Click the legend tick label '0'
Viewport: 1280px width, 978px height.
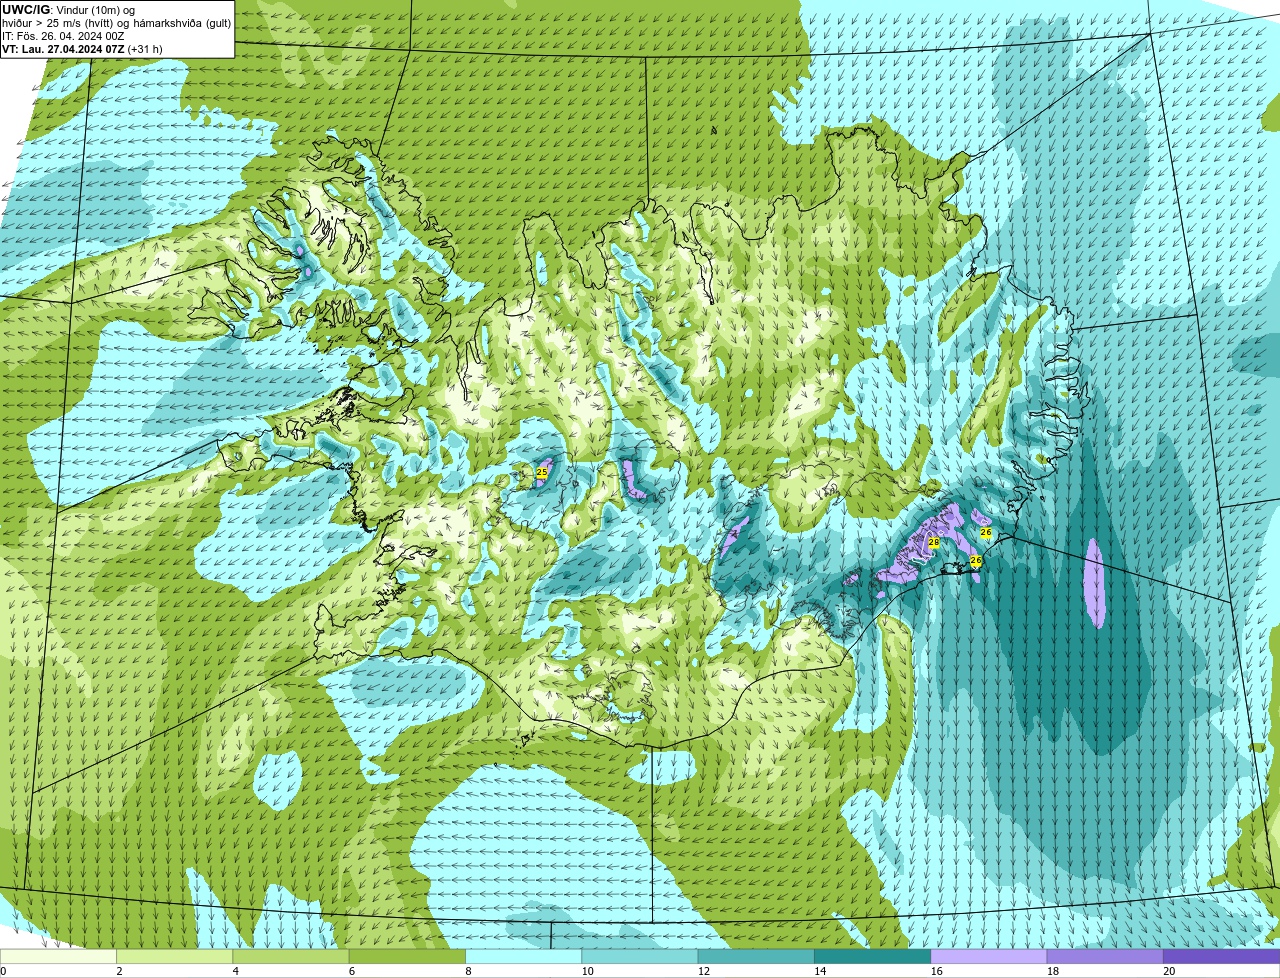coord(3,971)
